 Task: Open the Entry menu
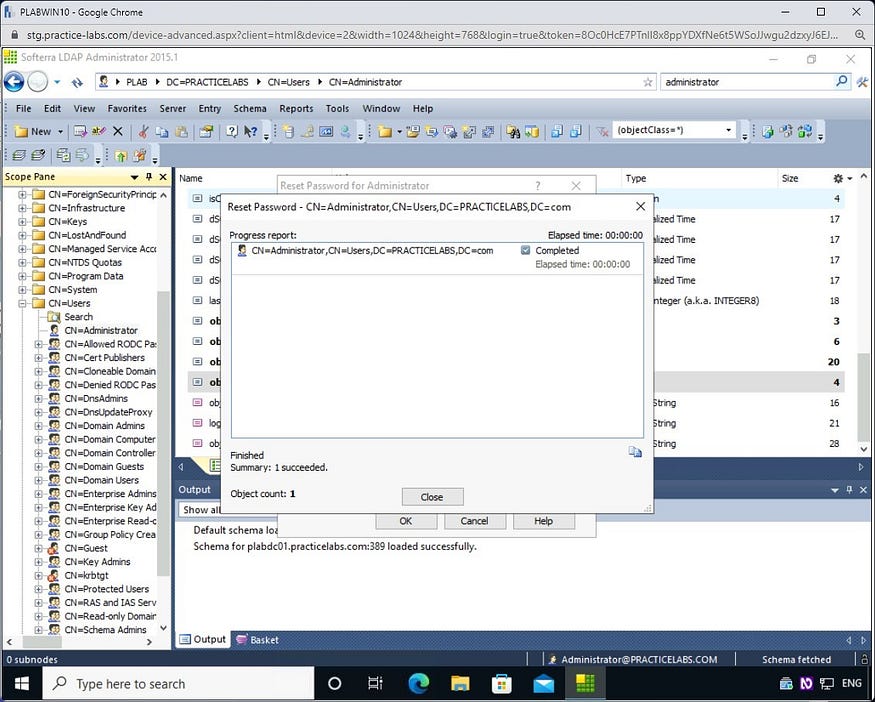pyautogui.click(x=210, y=109)
